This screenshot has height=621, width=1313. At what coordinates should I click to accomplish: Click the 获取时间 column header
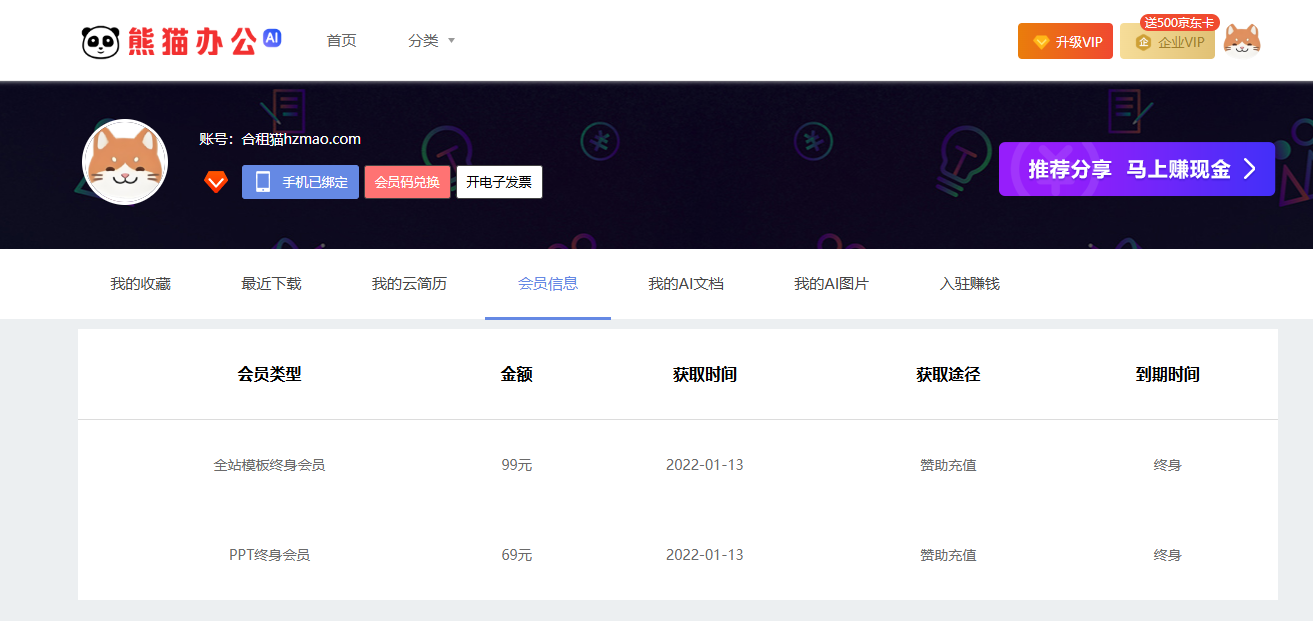705,375
